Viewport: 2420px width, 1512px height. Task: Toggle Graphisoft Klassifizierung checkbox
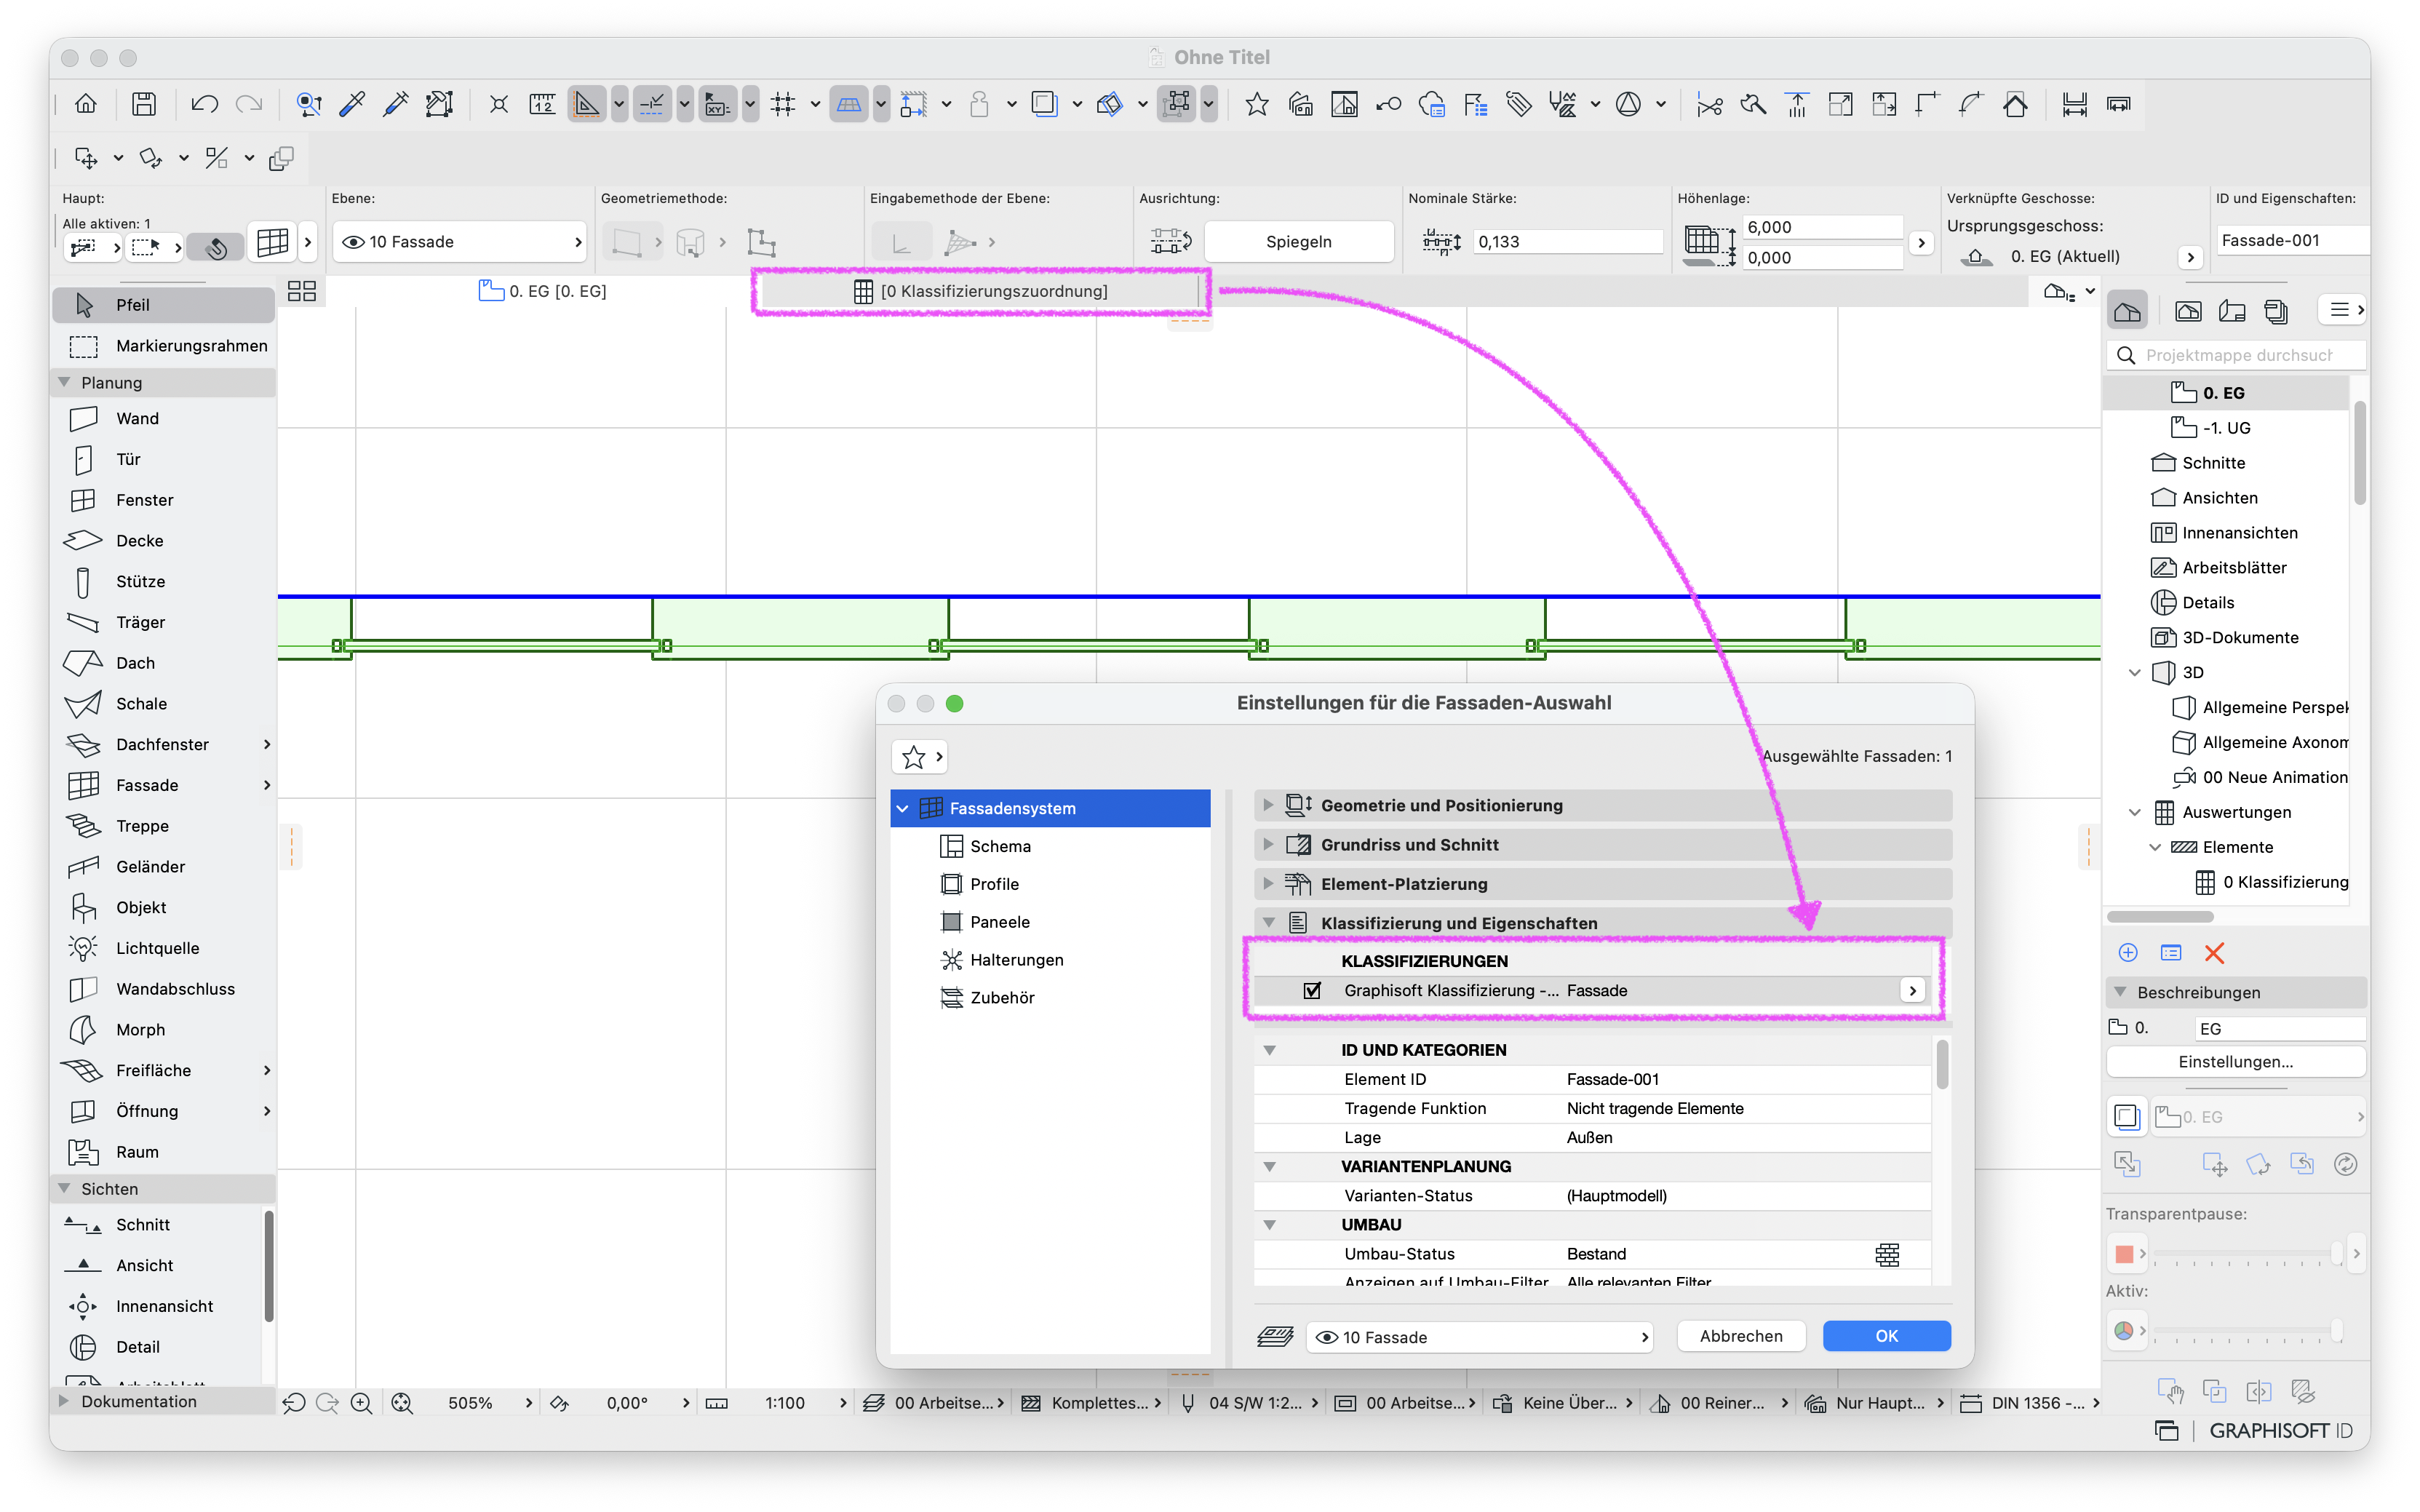tap(1312, 990)
